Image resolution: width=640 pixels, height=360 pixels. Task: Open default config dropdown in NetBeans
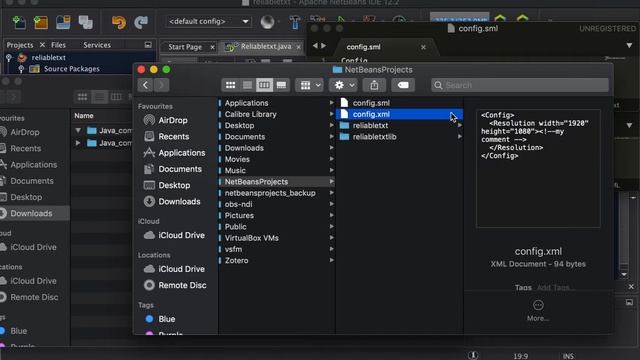tap(208, 21)
